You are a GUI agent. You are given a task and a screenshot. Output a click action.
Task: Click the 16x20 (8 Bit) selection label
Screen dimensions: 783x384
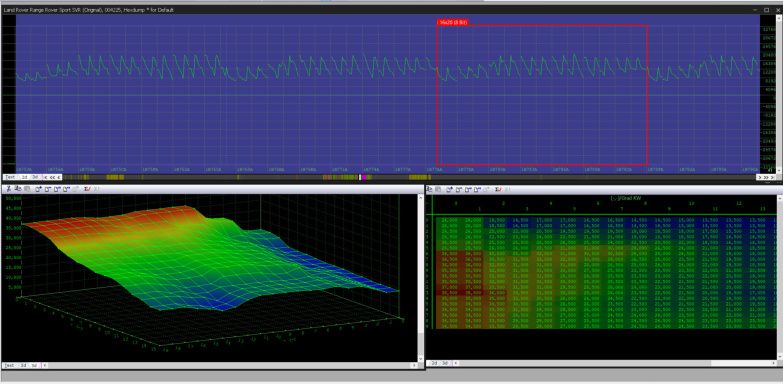point(452,22)
